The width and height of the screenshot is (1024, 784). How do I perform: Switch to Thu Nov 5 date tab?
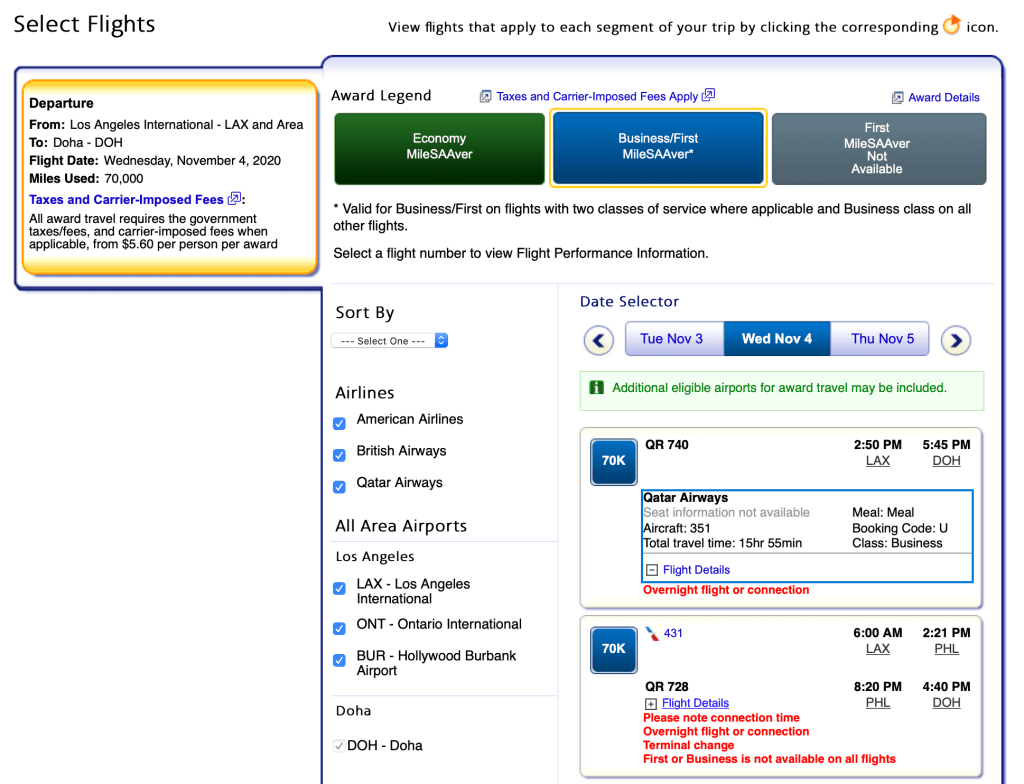coord(882,339)
